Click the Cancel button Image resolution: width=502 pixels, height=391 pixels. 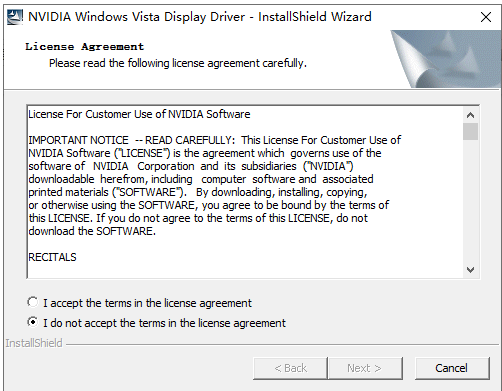click(452, 368)
